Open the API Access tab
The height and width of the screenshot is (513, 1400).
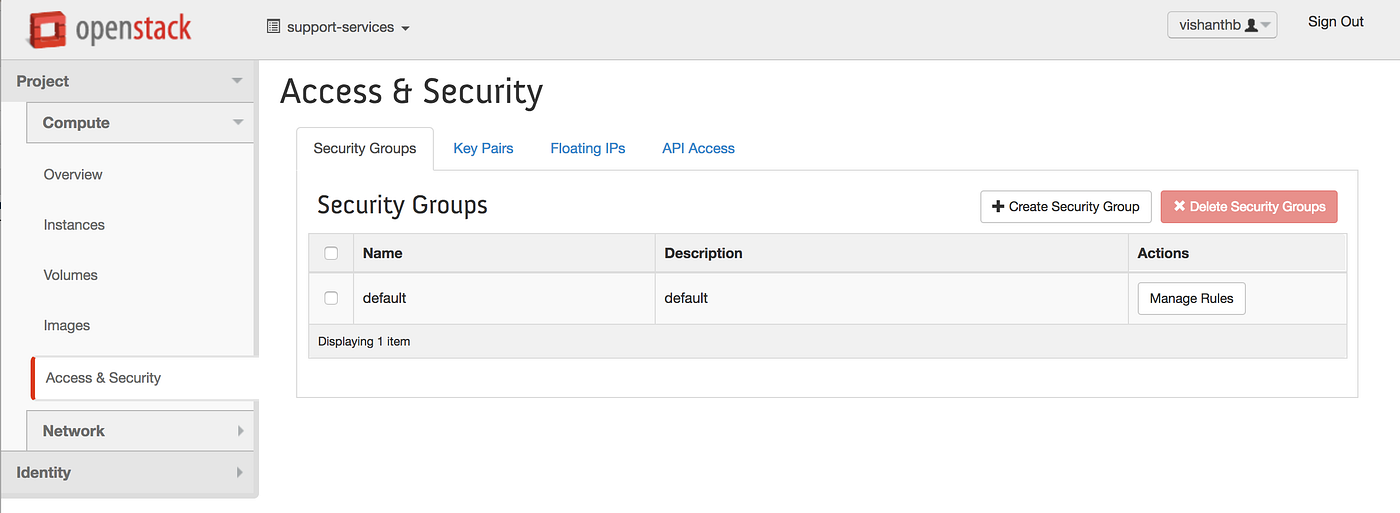698,148
